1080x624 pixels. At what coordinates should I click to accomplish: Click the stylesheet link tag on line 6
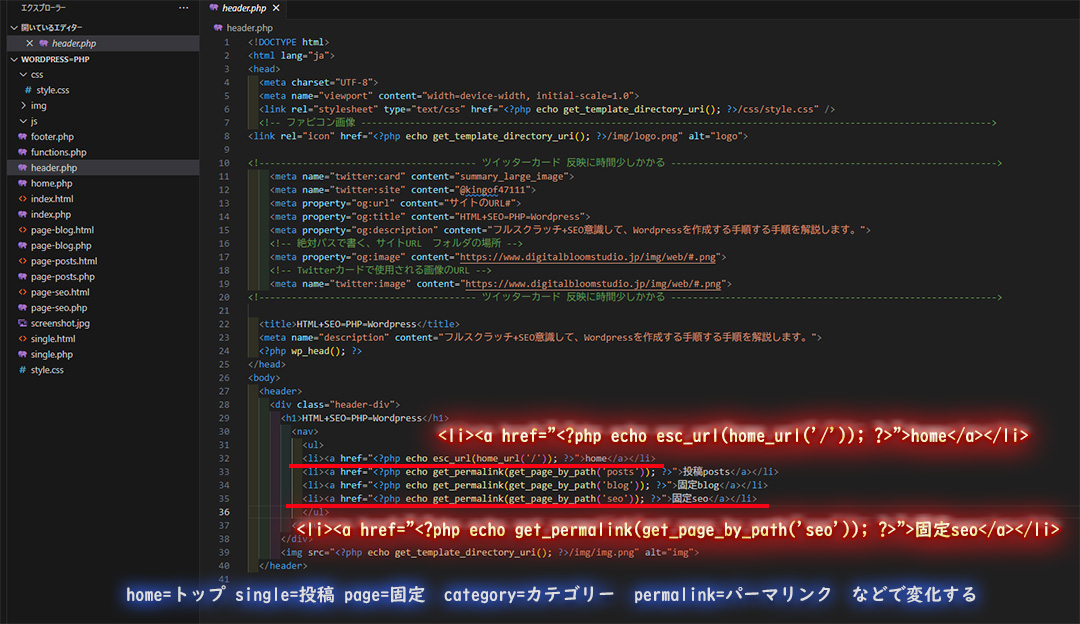pos(547,110)
